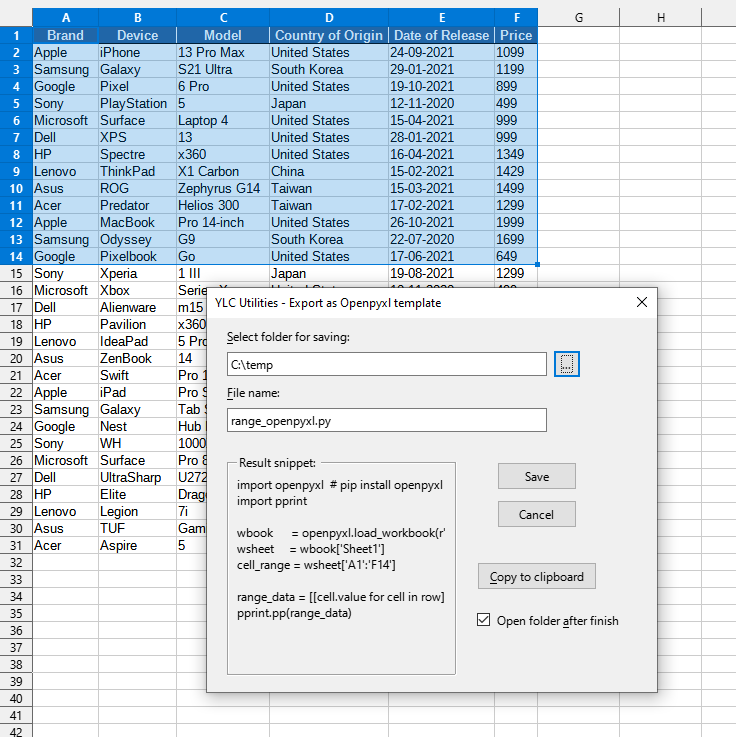The height and width of the screenshot is (737, 736).
Task: Select column B header
Action: (137, 17)
